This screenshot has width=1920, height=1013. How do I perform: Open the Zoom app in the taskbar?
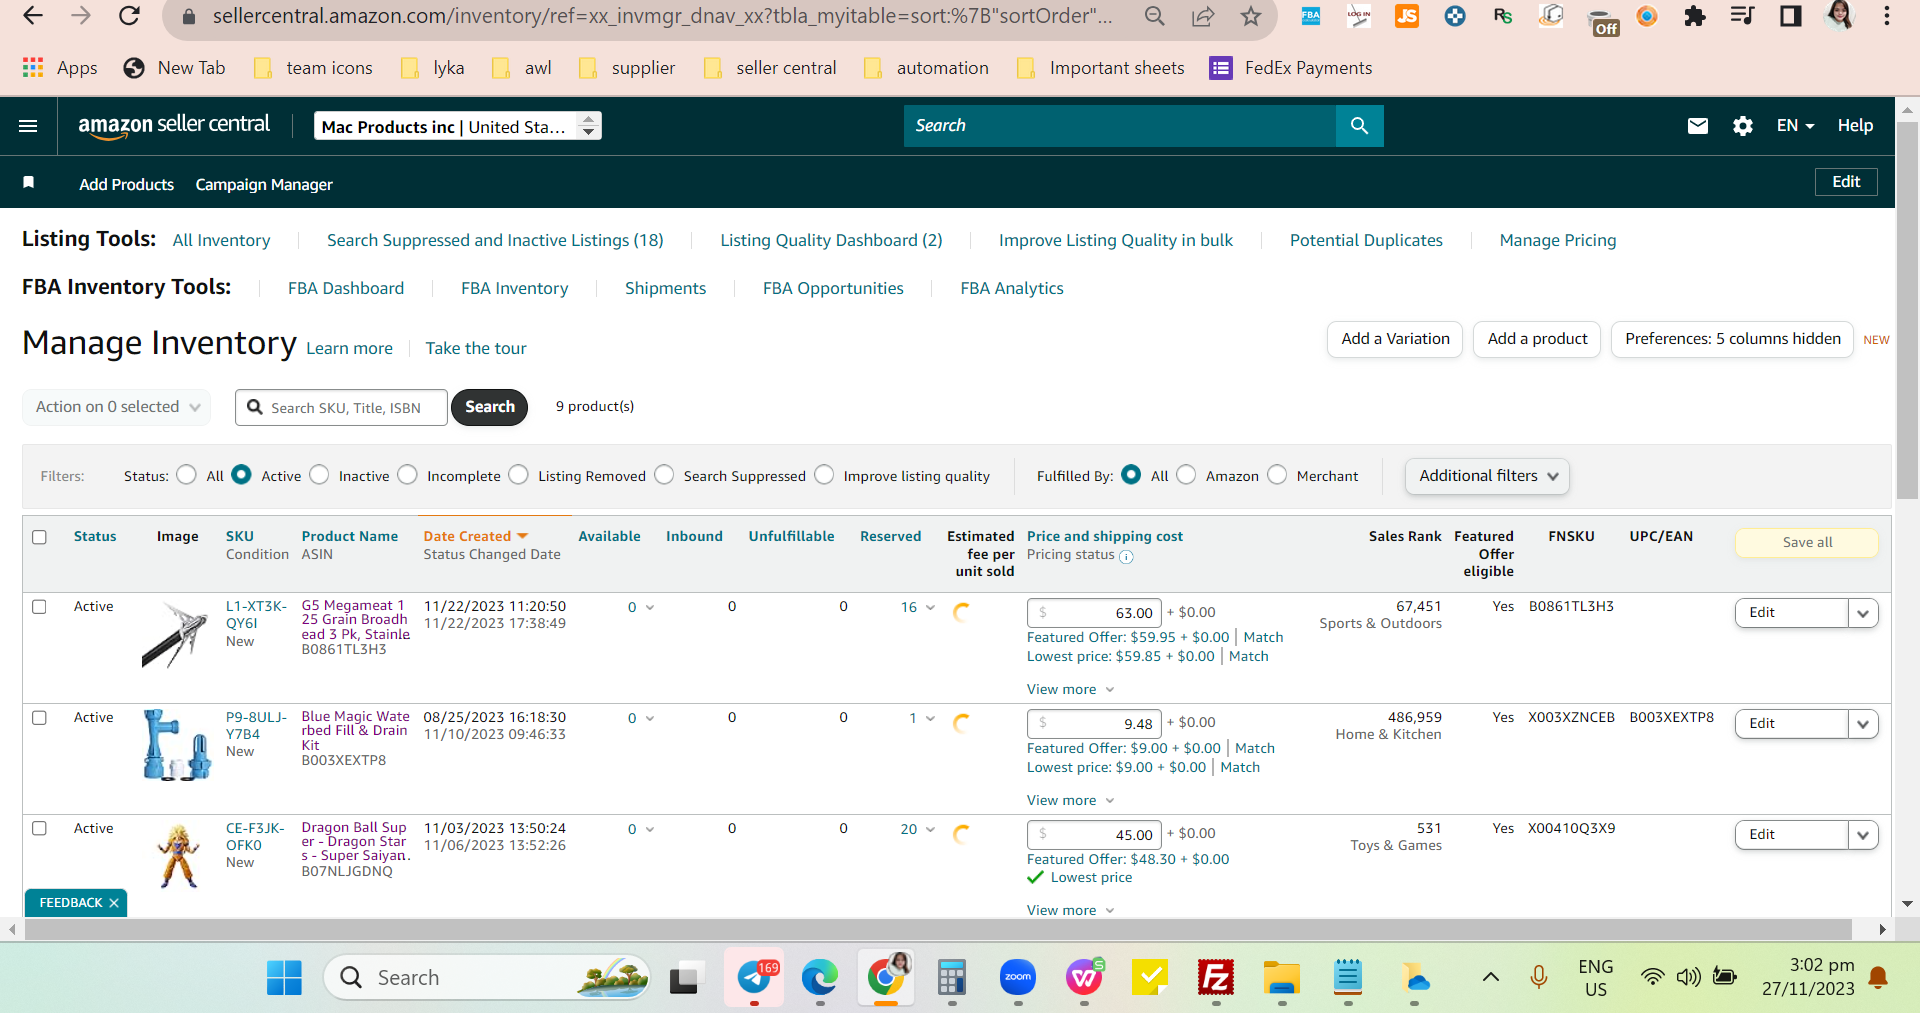point(1017,978)
